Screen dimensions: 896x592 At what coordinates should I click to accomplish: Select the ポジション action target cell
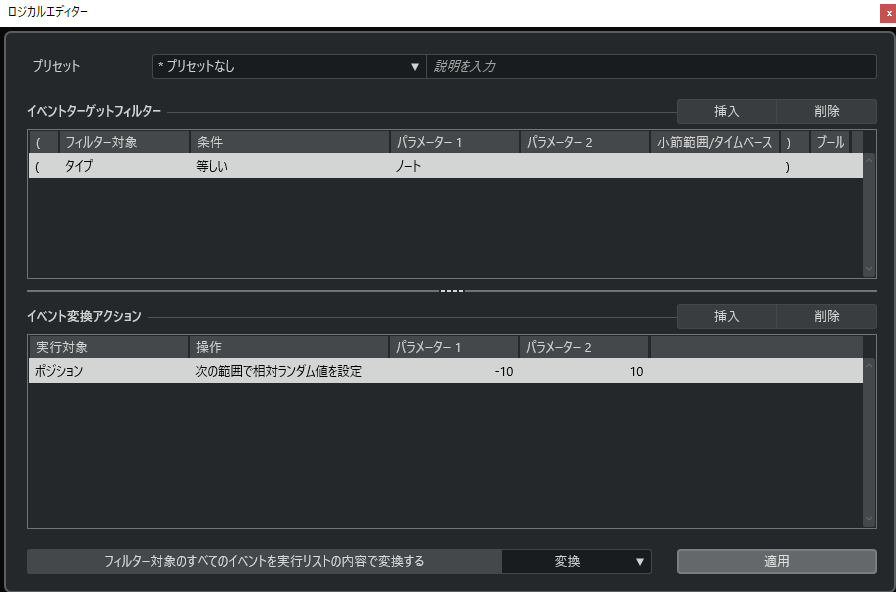pyautogui.click(x=109, y=371)
